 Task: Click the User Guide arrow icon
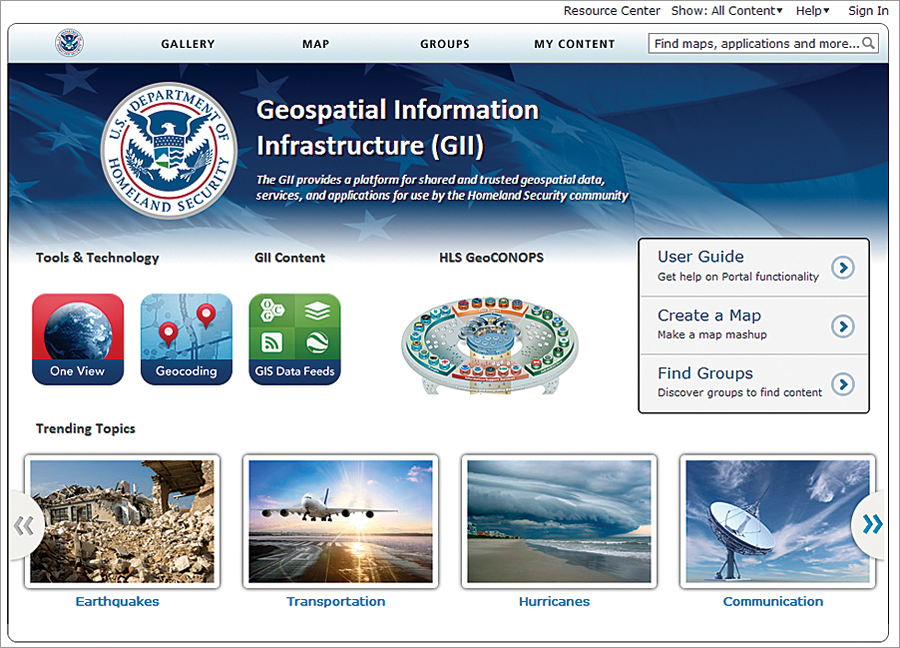pos(843,267)
